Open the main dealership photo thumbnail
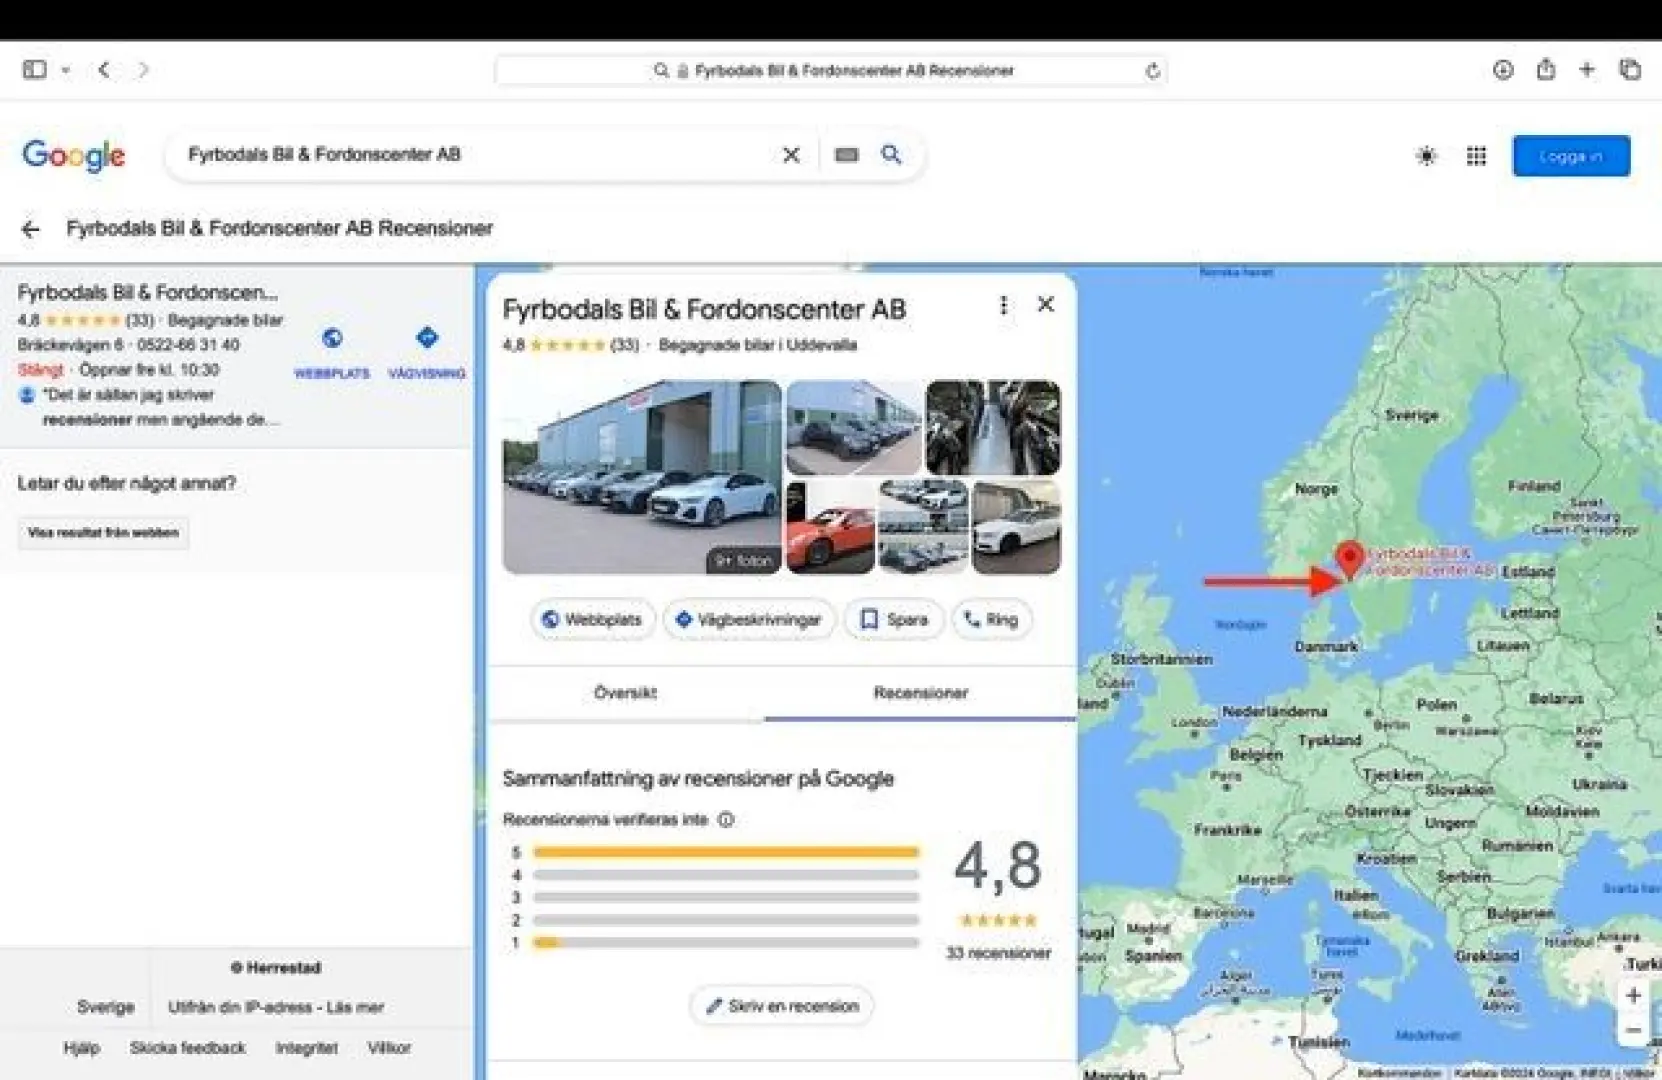Screen dimensions: 1662x1080 (642, 477)
